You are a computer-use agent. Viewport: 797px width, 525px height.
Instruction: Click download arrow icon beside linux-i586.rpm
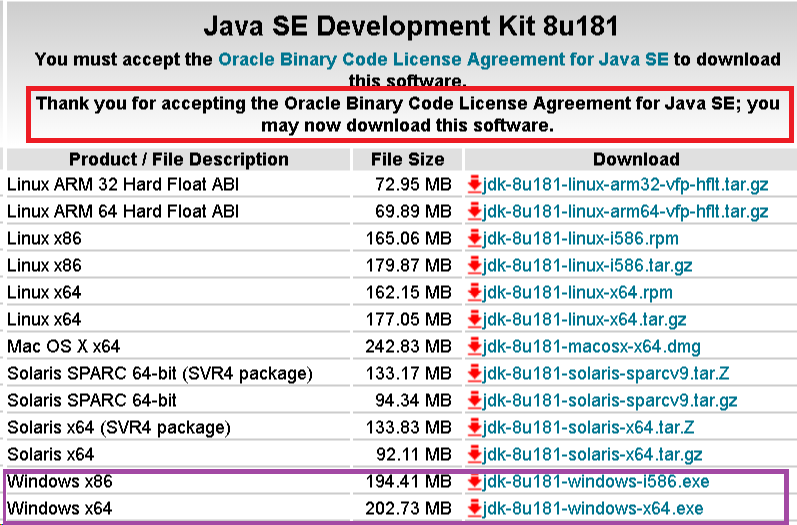pyautogui.click(x=474, y=238)
